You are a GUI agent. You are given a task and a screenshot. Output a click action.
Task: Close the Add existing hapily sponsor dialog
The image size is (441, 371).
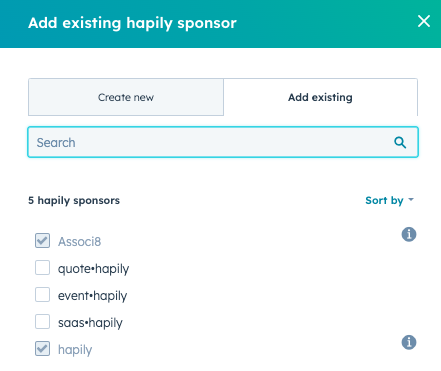[424, 21]
